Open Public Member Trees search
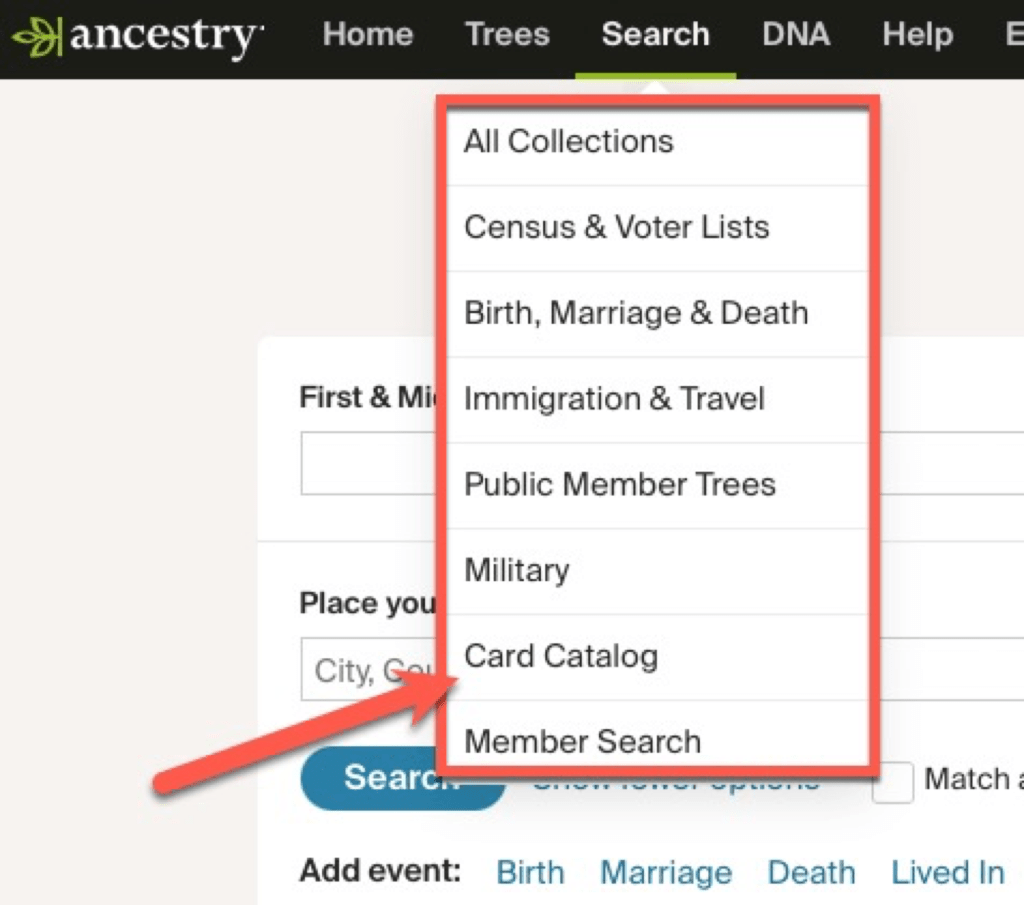 point(619,485)
